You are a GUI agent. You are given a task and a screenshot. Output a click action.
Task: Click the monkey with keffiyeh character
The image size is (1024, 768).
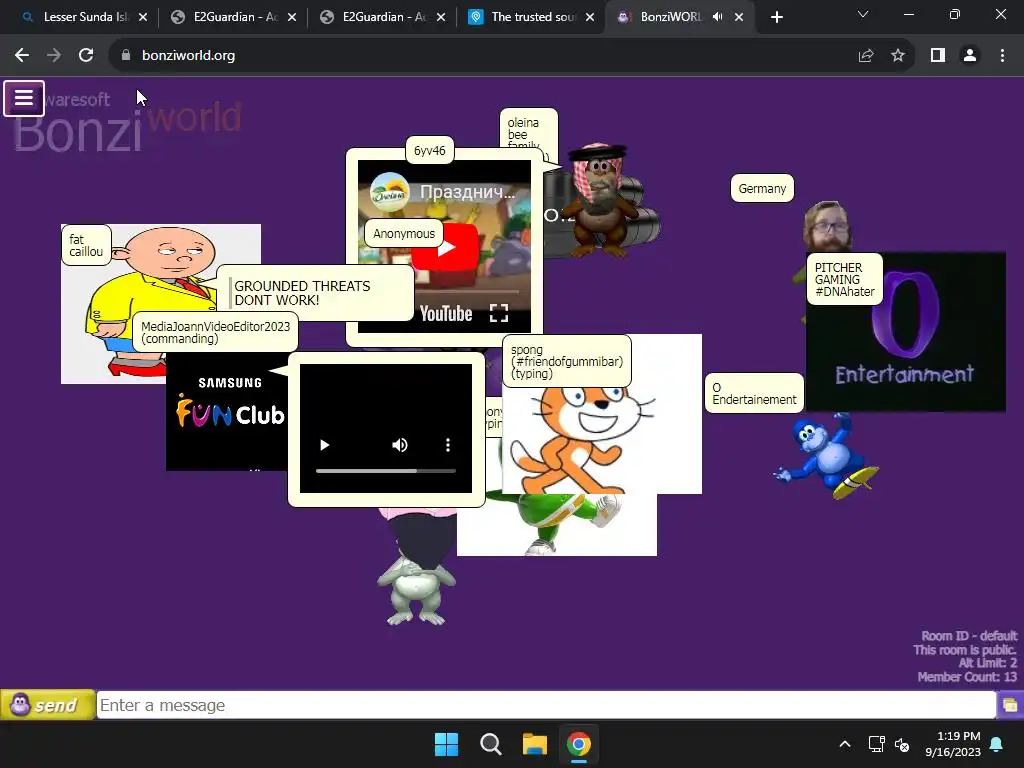point(601,199)
